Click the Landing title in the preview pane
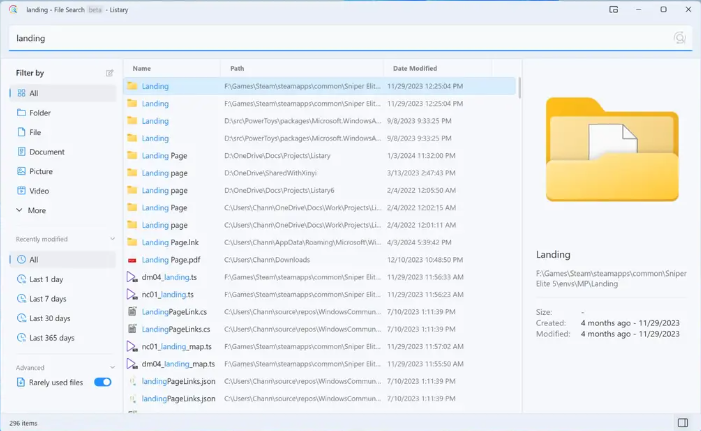 [553, 255]
